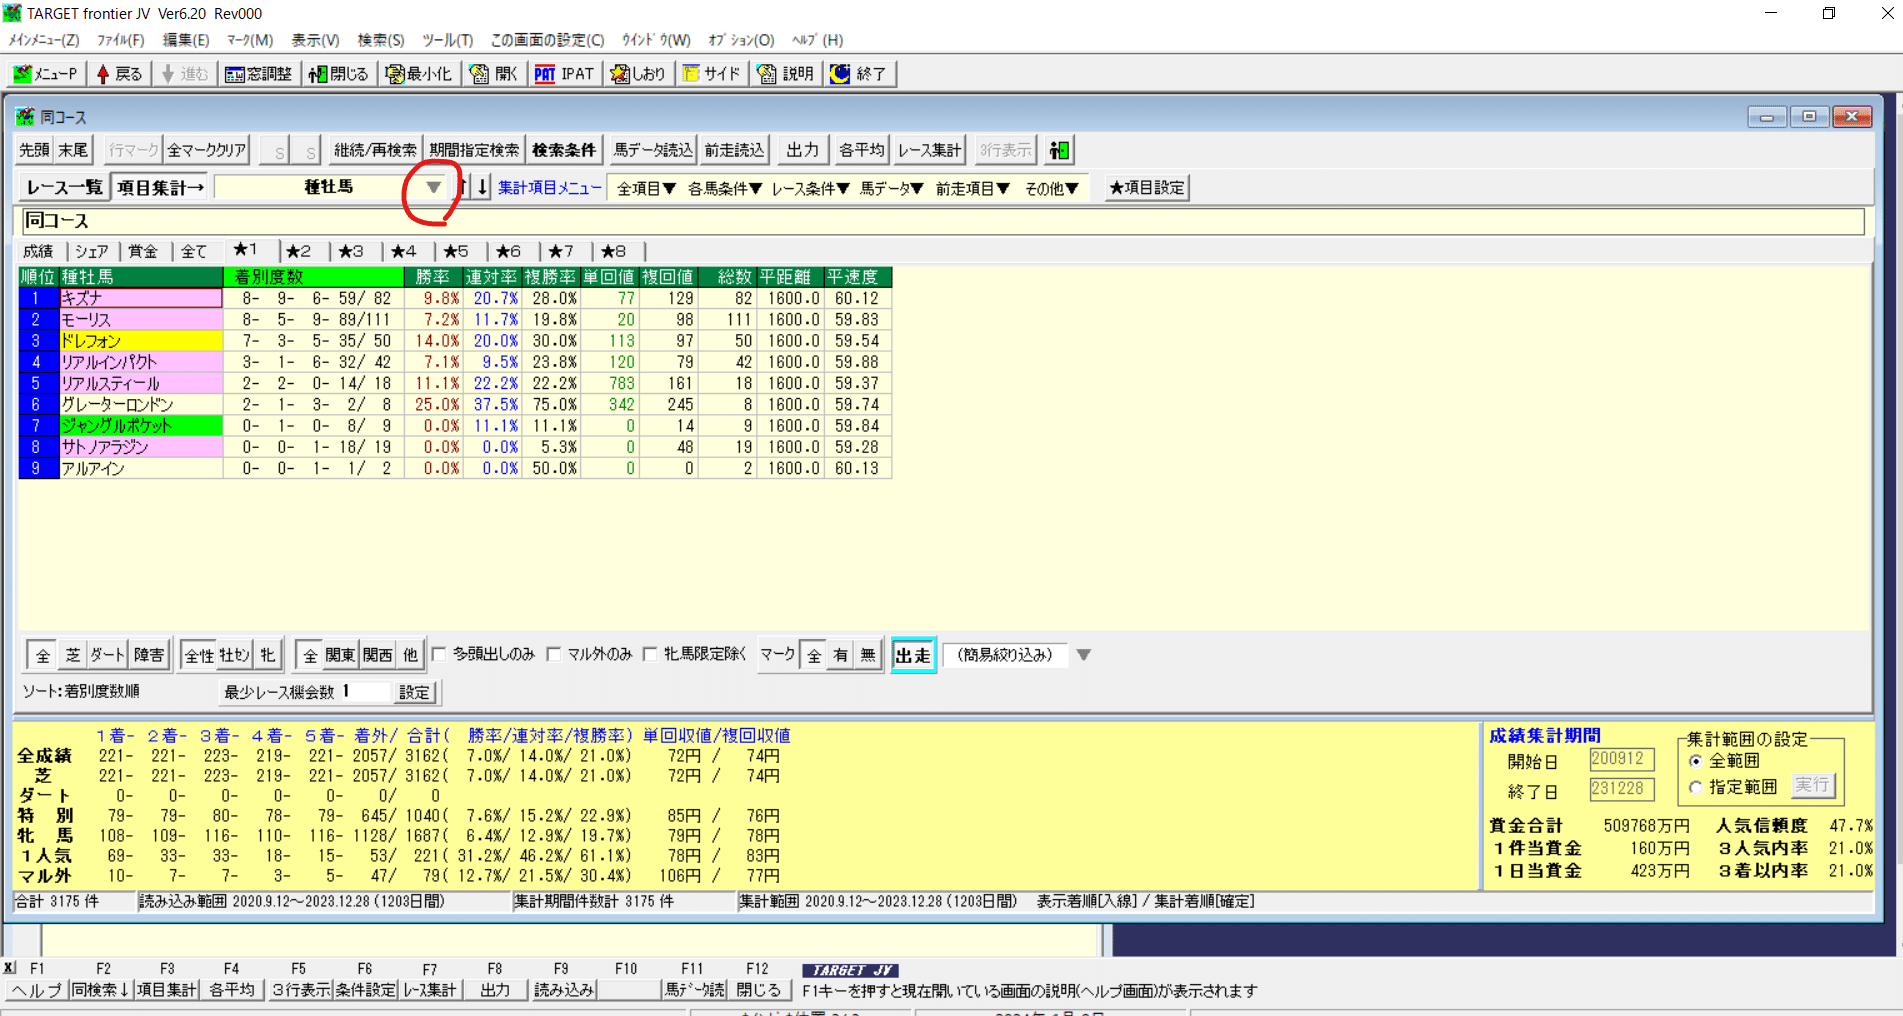Viewport: 1903px width, 1016px height.
Task: Click the 終了 exit button
Action: 859,74
